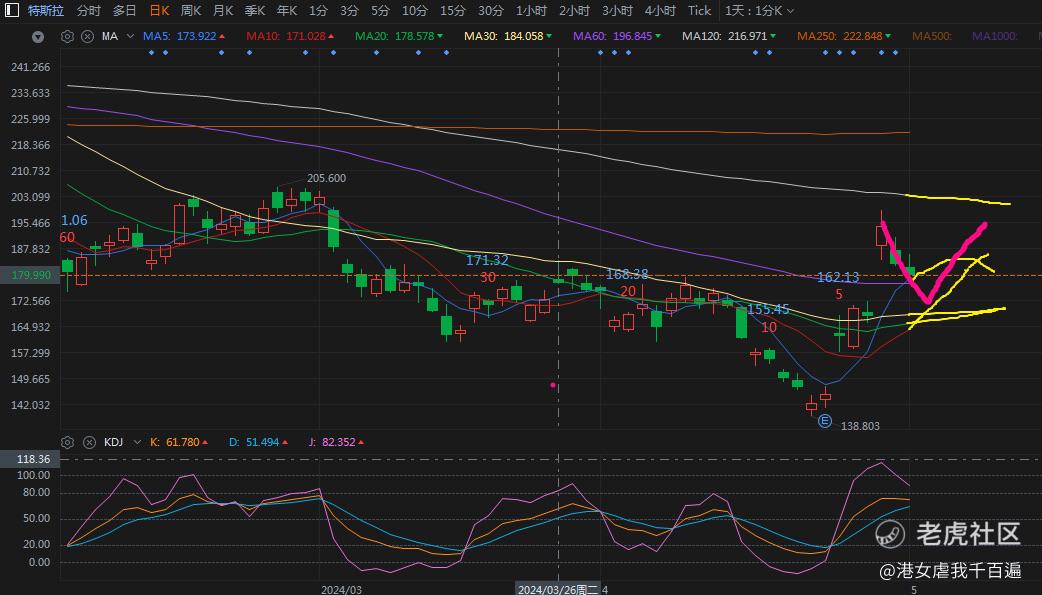Screen dimensions: 1042x595
Task: Click the MA120: 216.971 label
Action: tap(729, 37)
